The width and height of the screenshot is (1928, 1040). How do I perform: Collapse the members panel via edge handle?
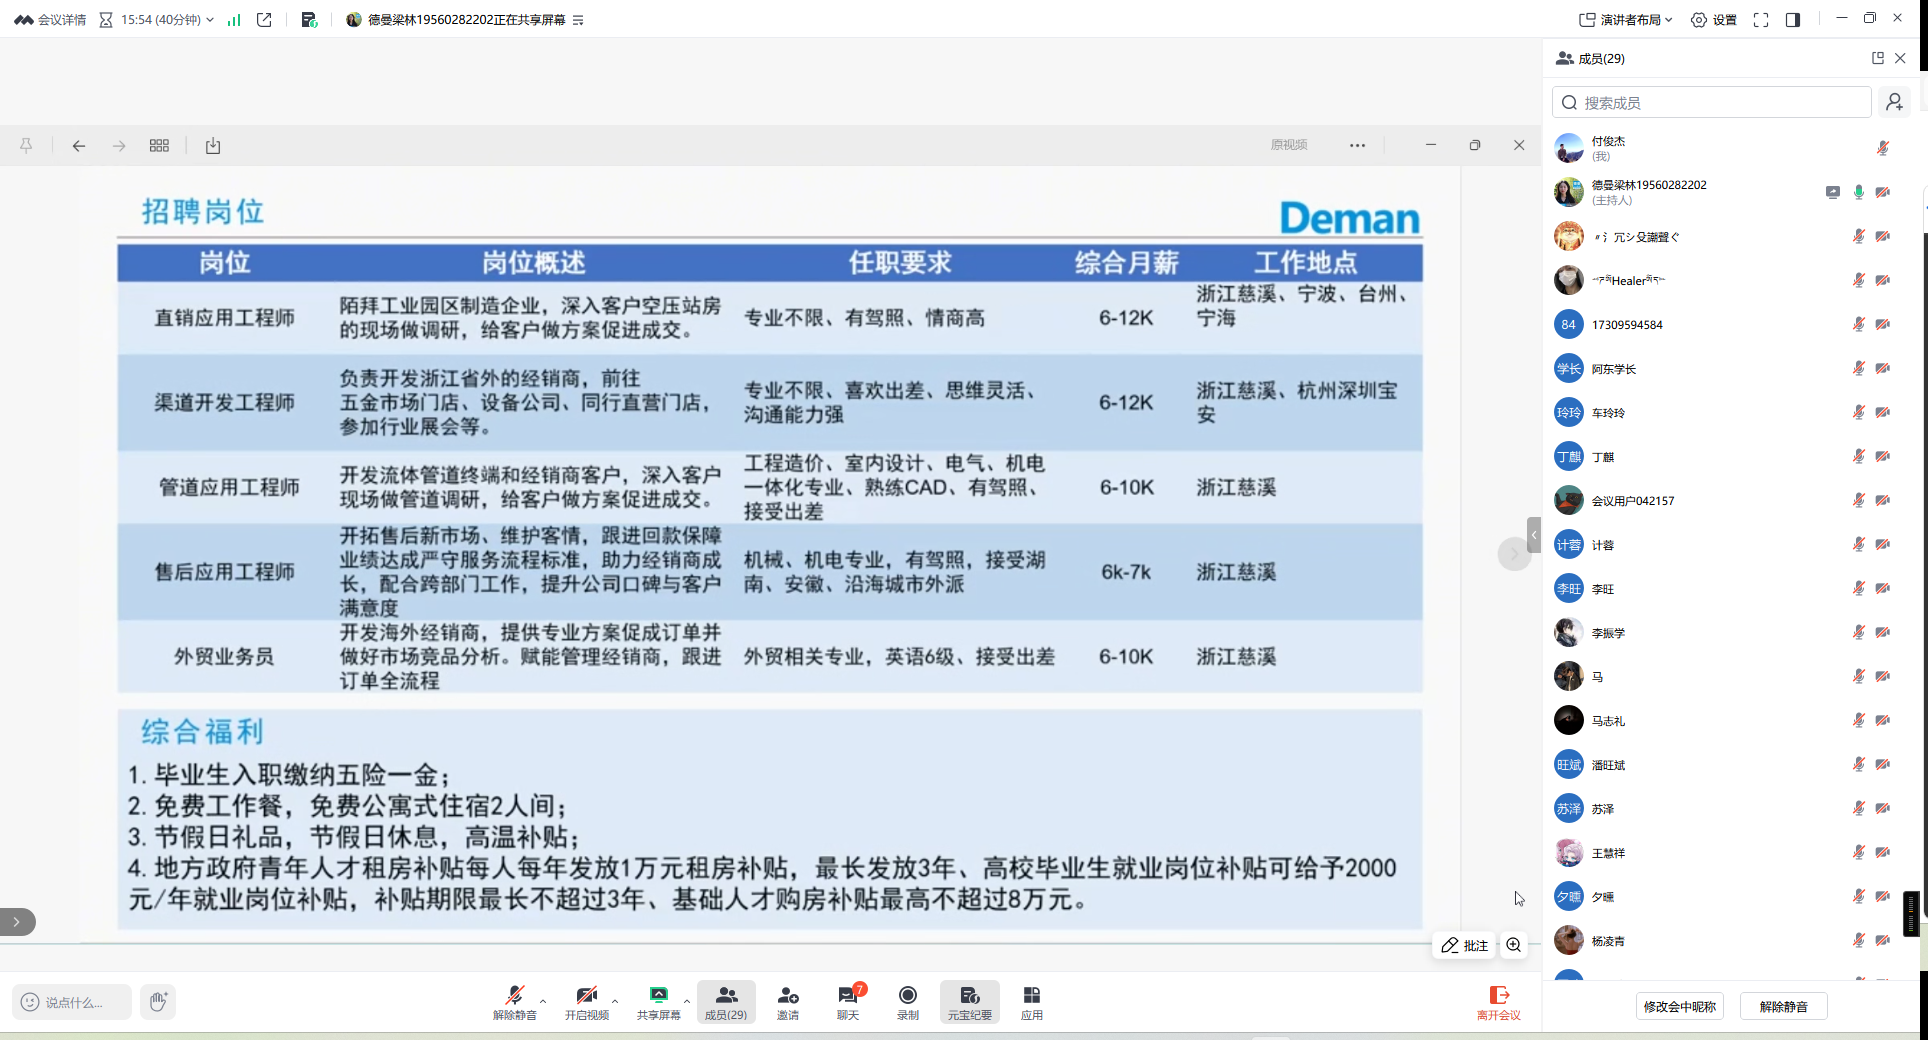1534,535
